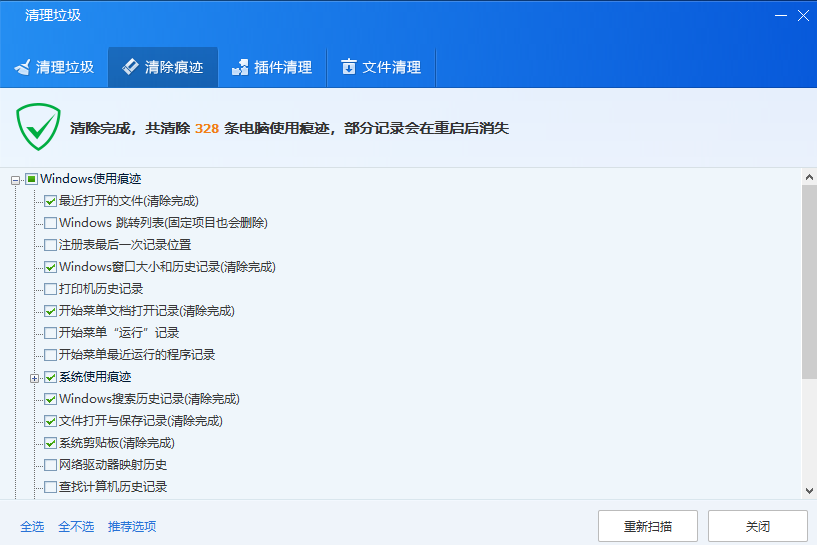Click the 全不选 link
817x545 pixels.
click(76, 526)
